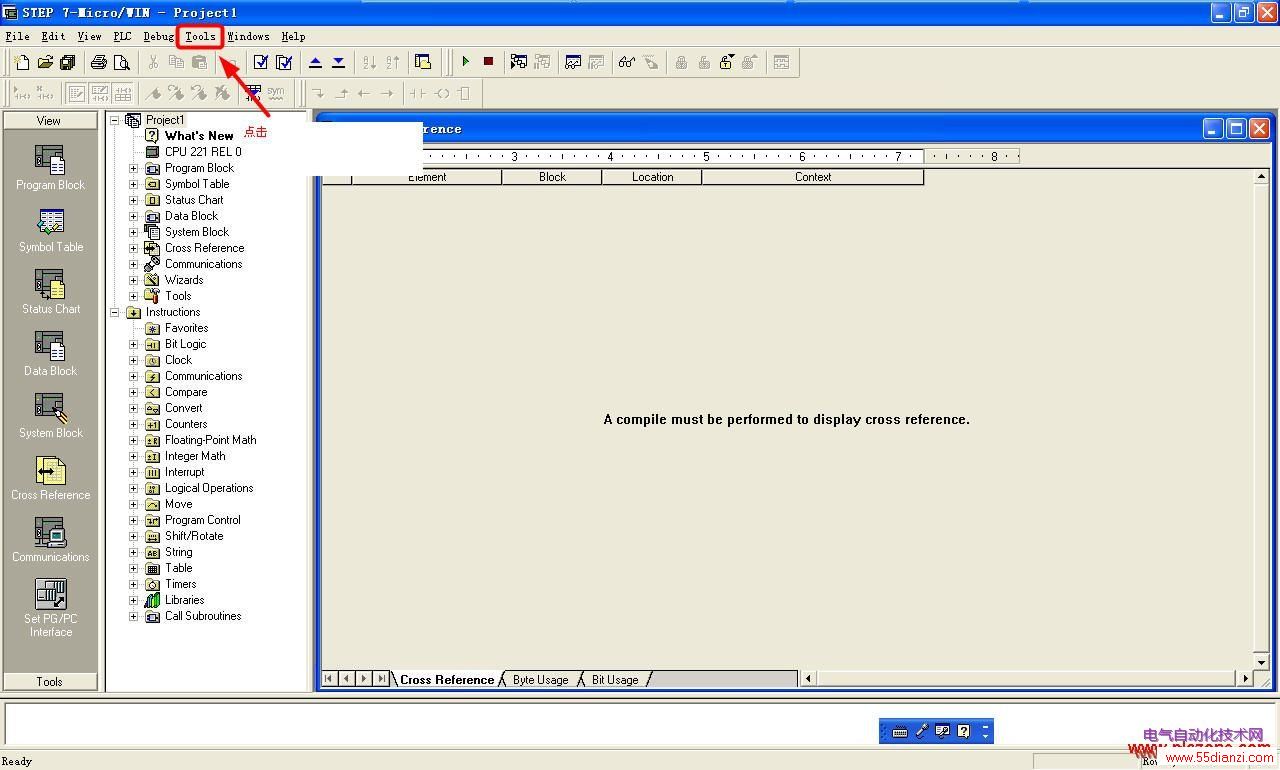Image resolution: width=1280 pixels, height=770 pixels.
Task: Click the floating toolbar keyboard icon
Action: click(900, 732)
